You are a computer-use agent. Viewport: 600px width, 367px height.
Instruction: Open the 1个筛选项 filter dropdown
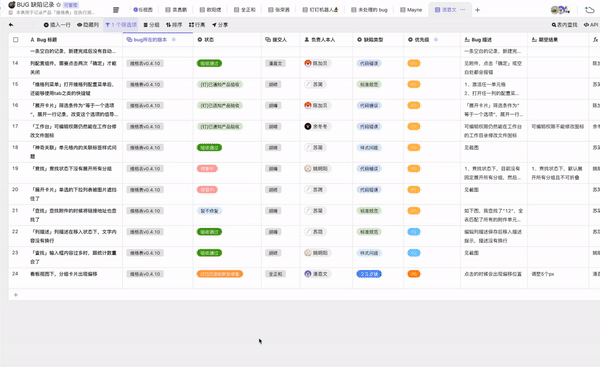click(x=121, y=25)
